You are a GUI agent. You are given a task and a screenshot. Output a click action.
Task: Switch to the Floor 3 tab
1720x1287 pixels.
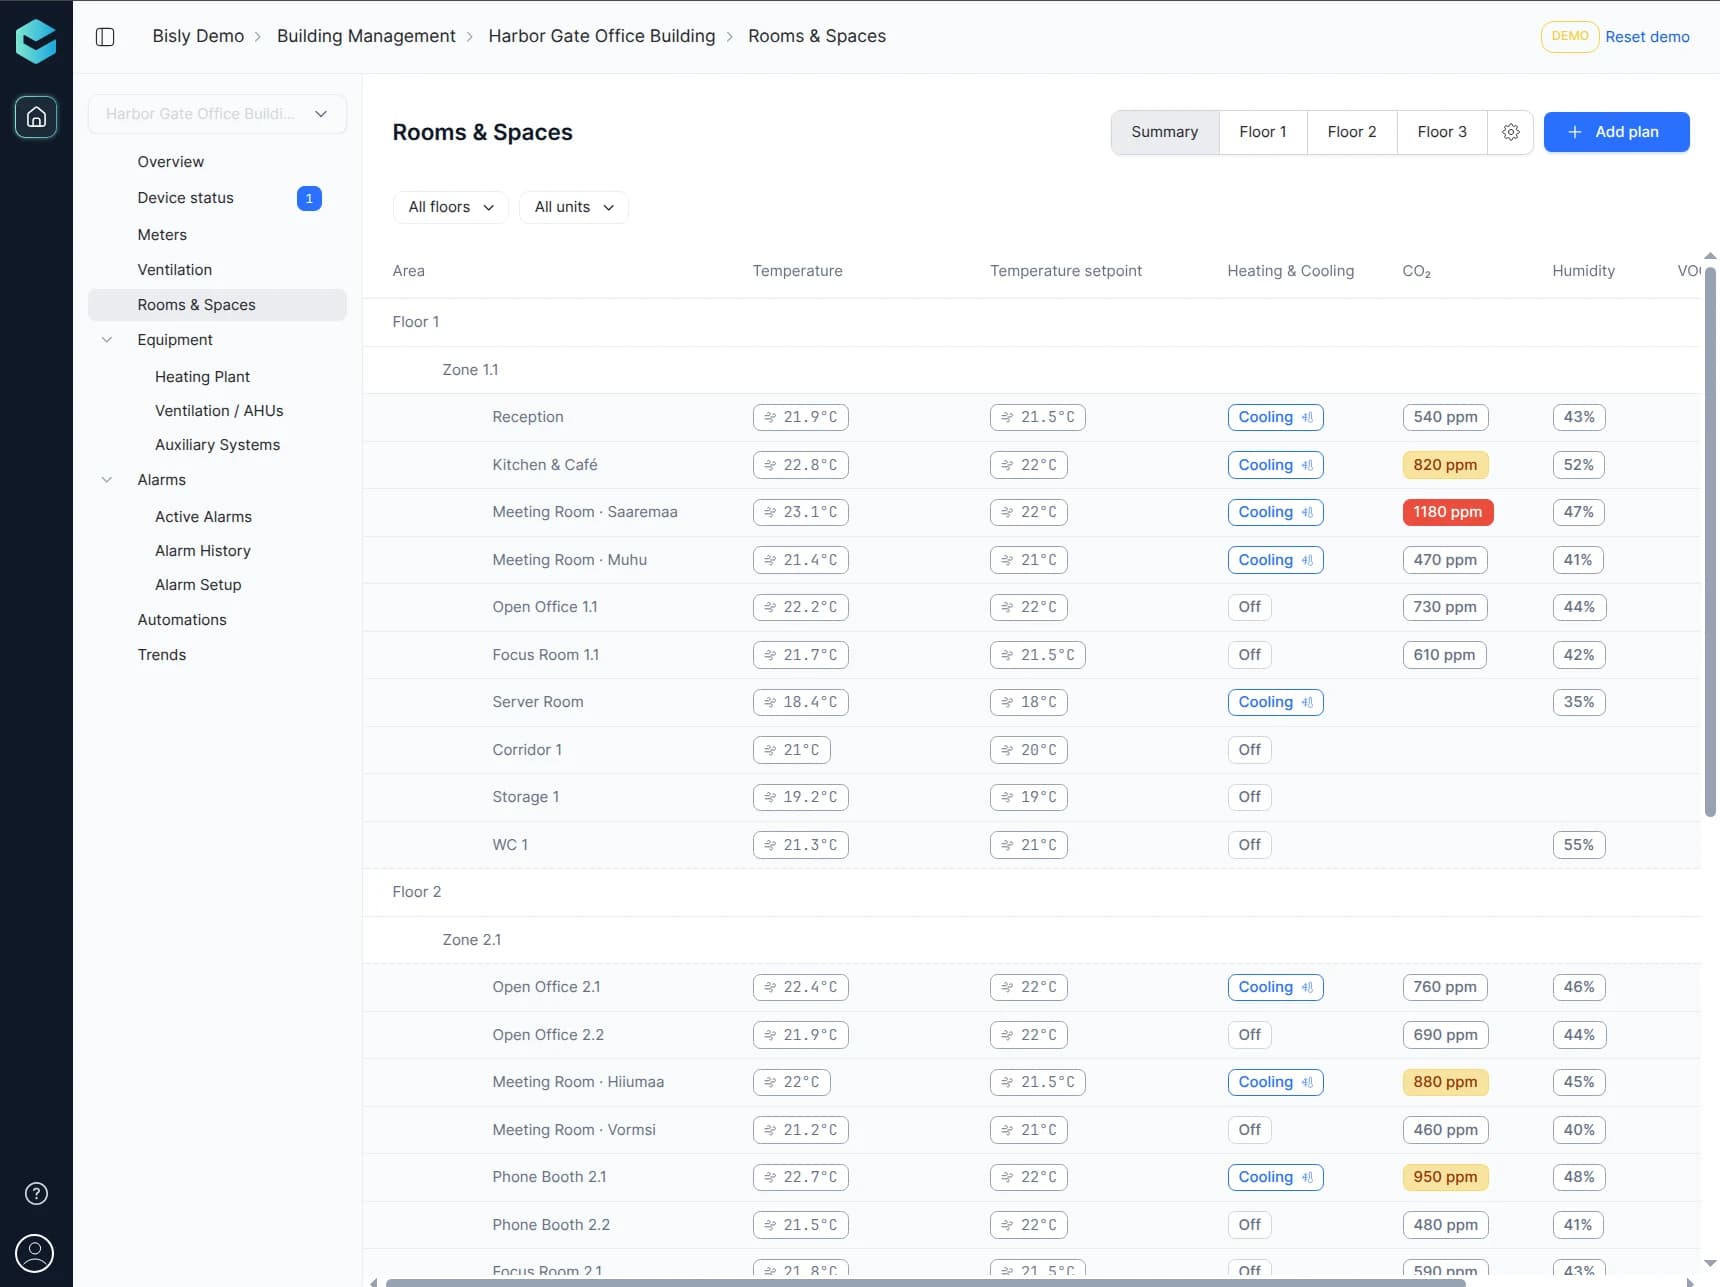(1441, 132)
